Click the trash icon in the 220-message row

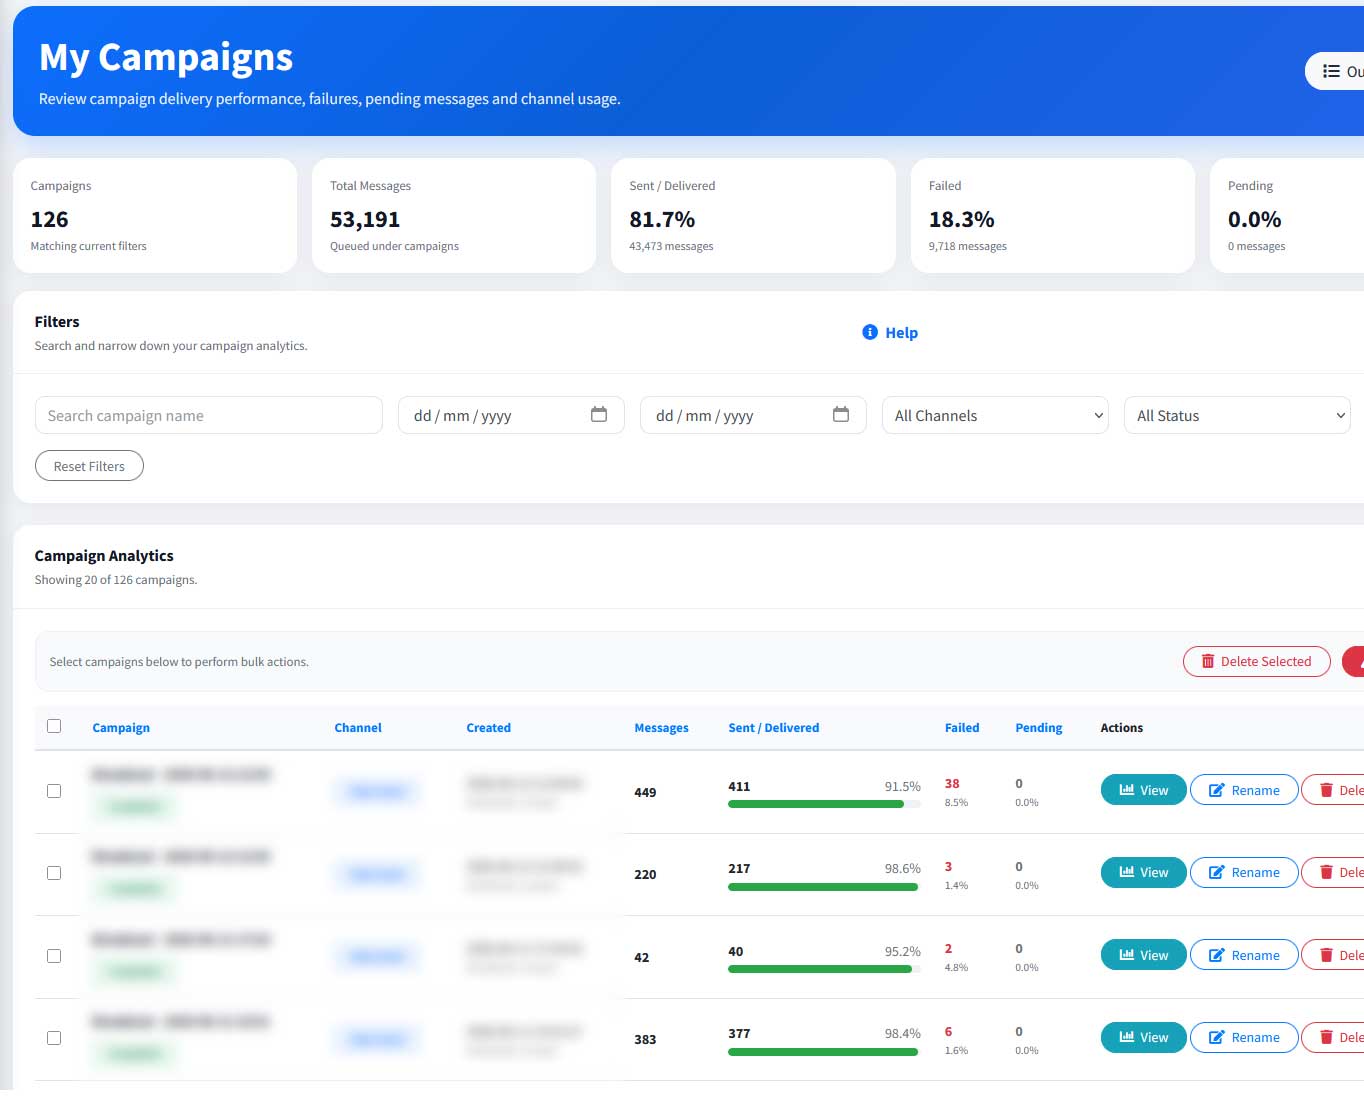(1327, 872)
